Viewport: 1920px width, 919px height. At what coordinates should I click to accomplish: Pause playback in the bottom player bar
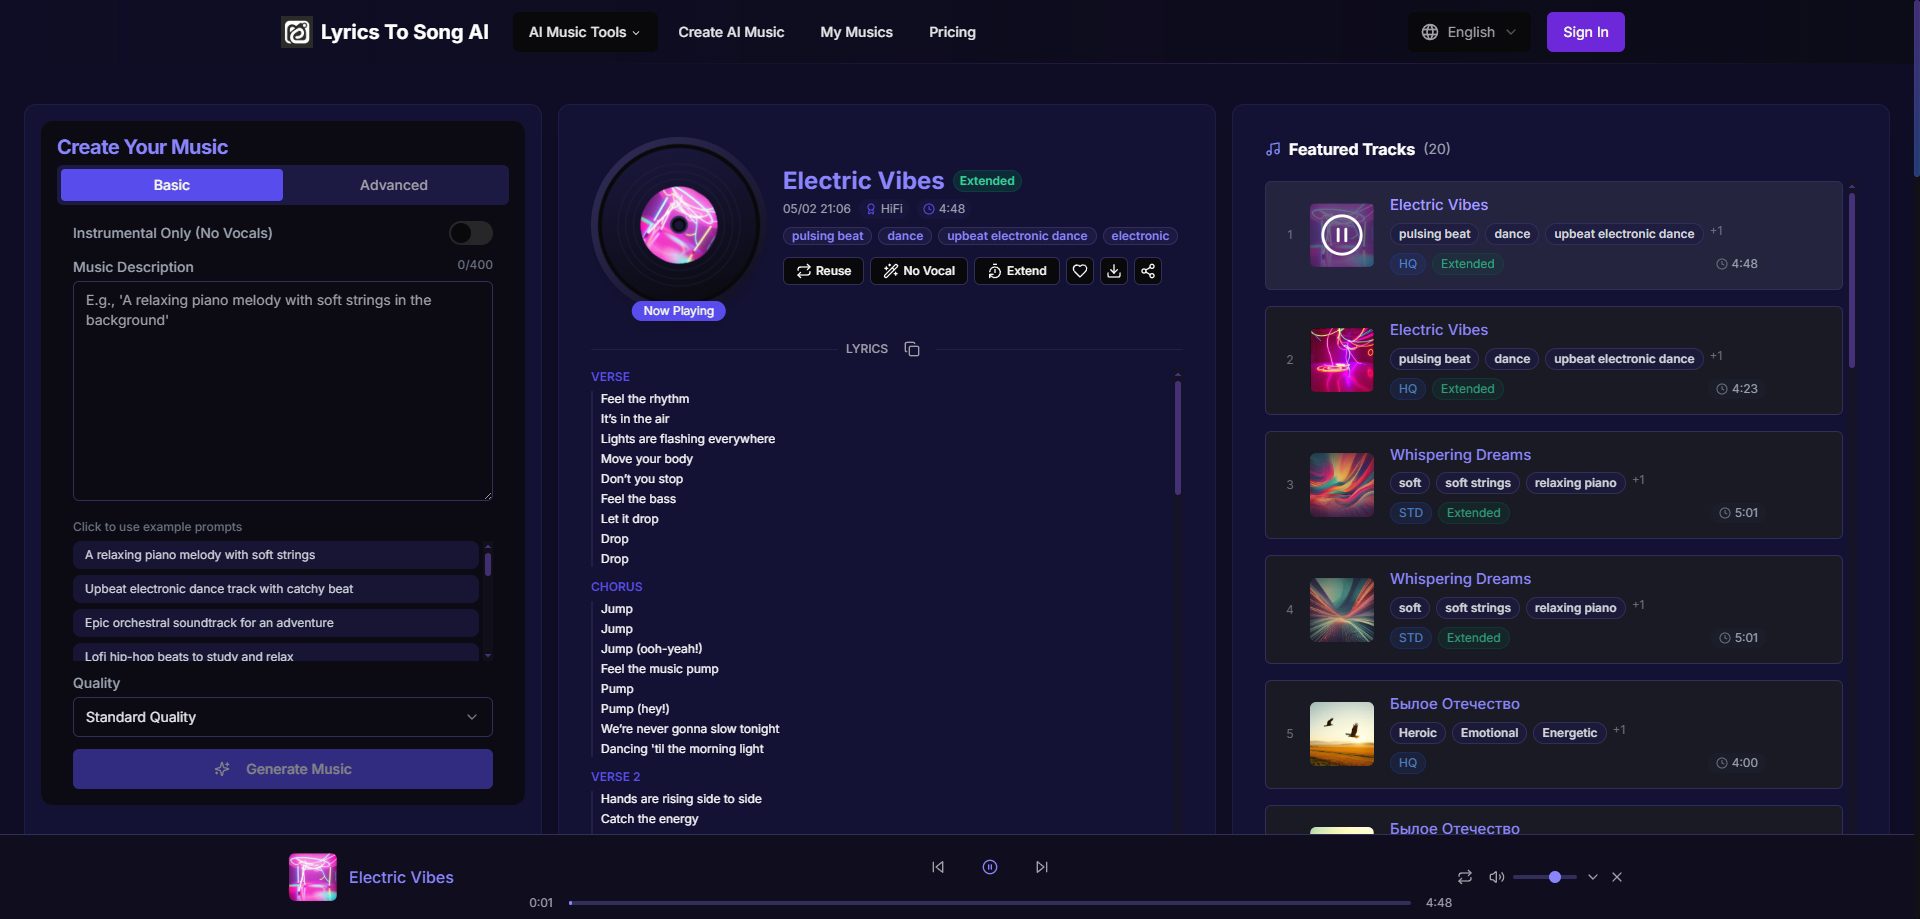click(x=989, y=867)
